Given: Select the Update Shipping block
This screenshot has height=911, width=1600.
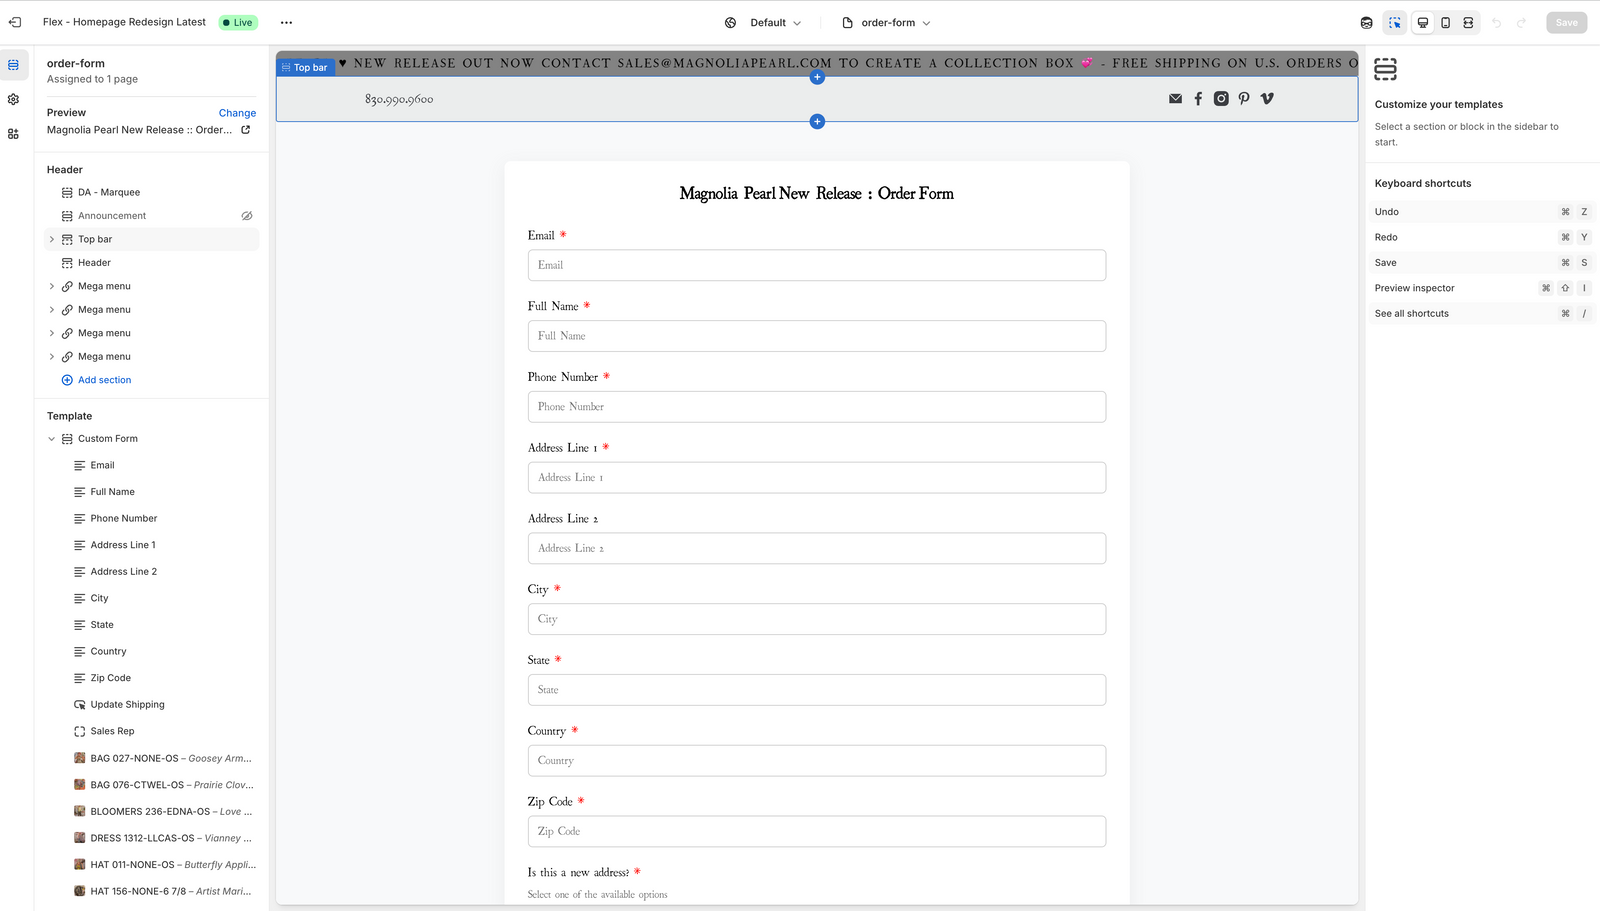Looking at the screenshot, I should click(127, 704).
